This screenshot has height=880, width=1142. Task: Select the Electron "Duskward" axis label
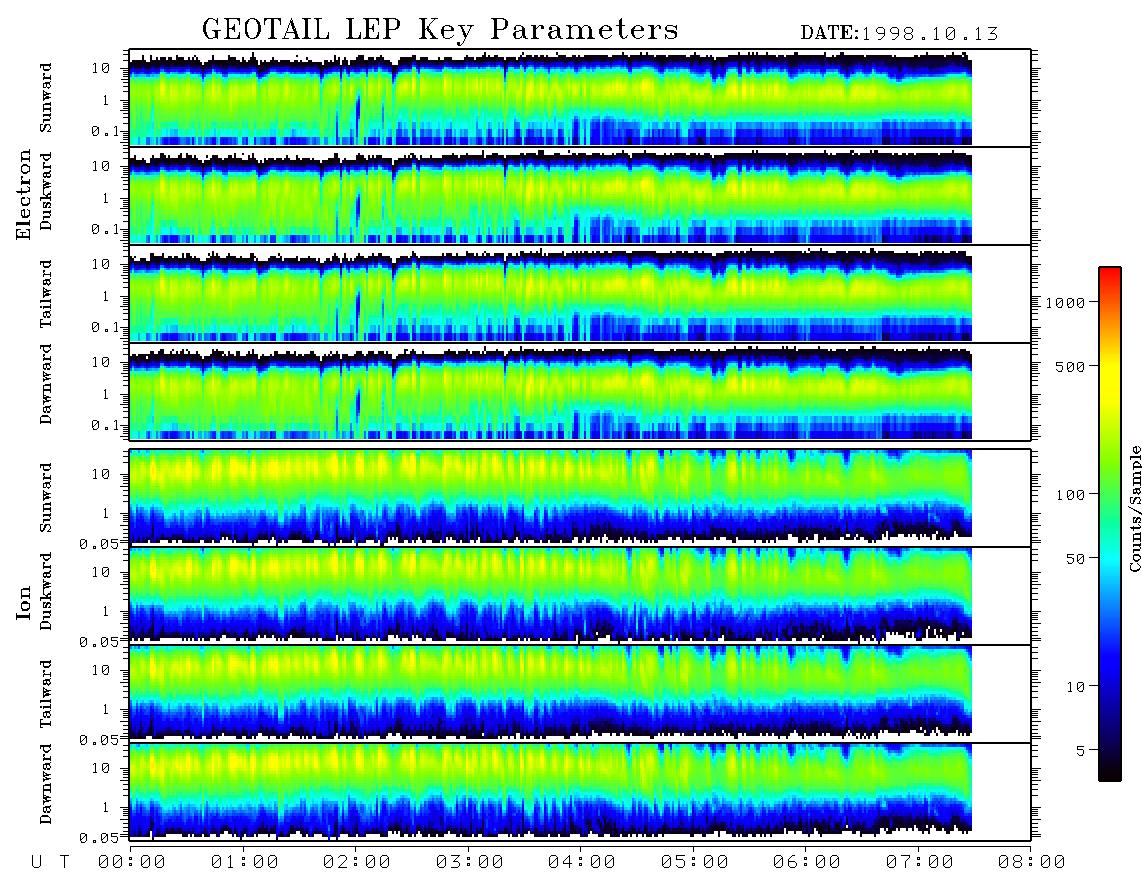click(46, 191)
